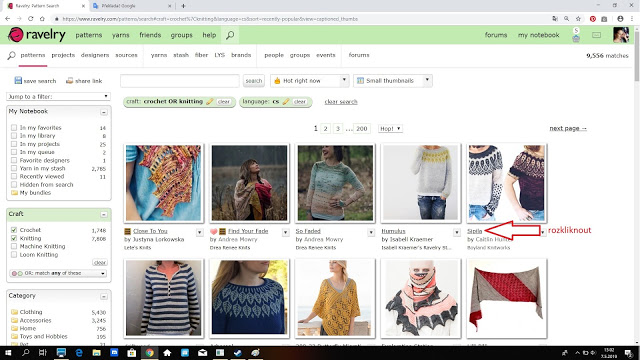The height and width of the screenshot is (360, 640).
Task: Edit language filter with the pencil icon
Action: pyautogui.click(x=286, y=102)
